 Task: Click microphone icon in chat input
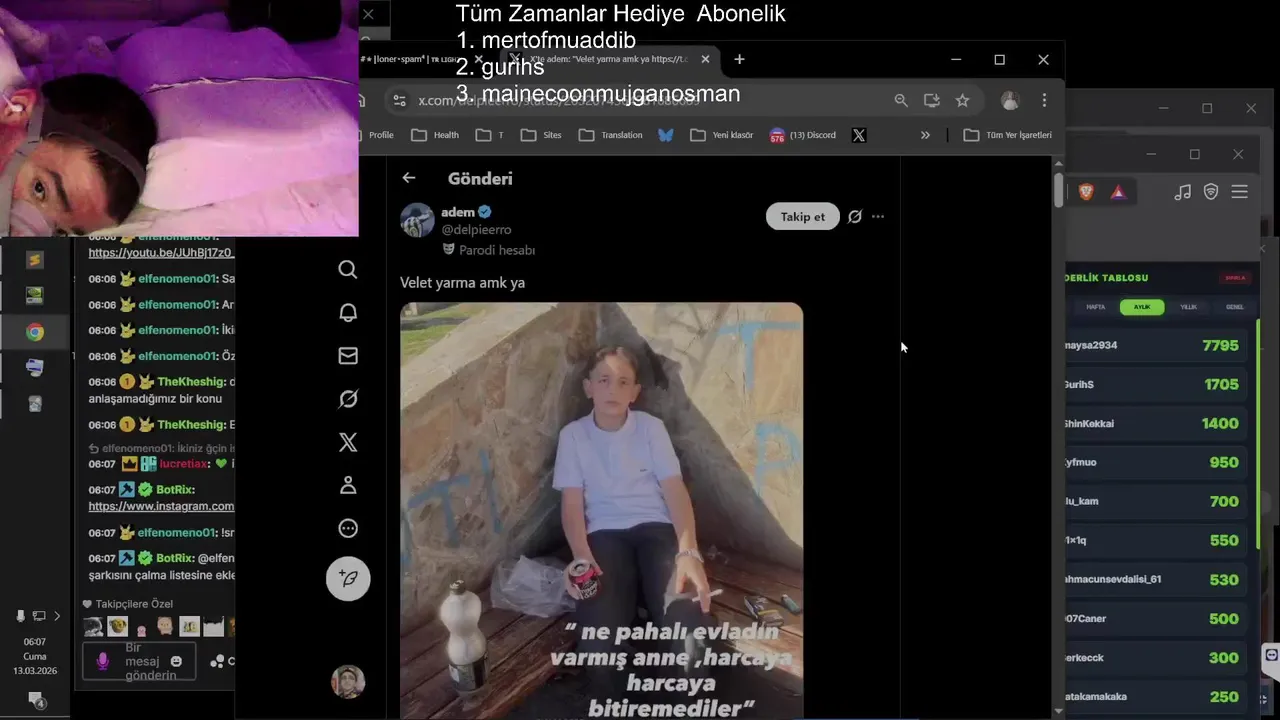(x=102, y=661)
